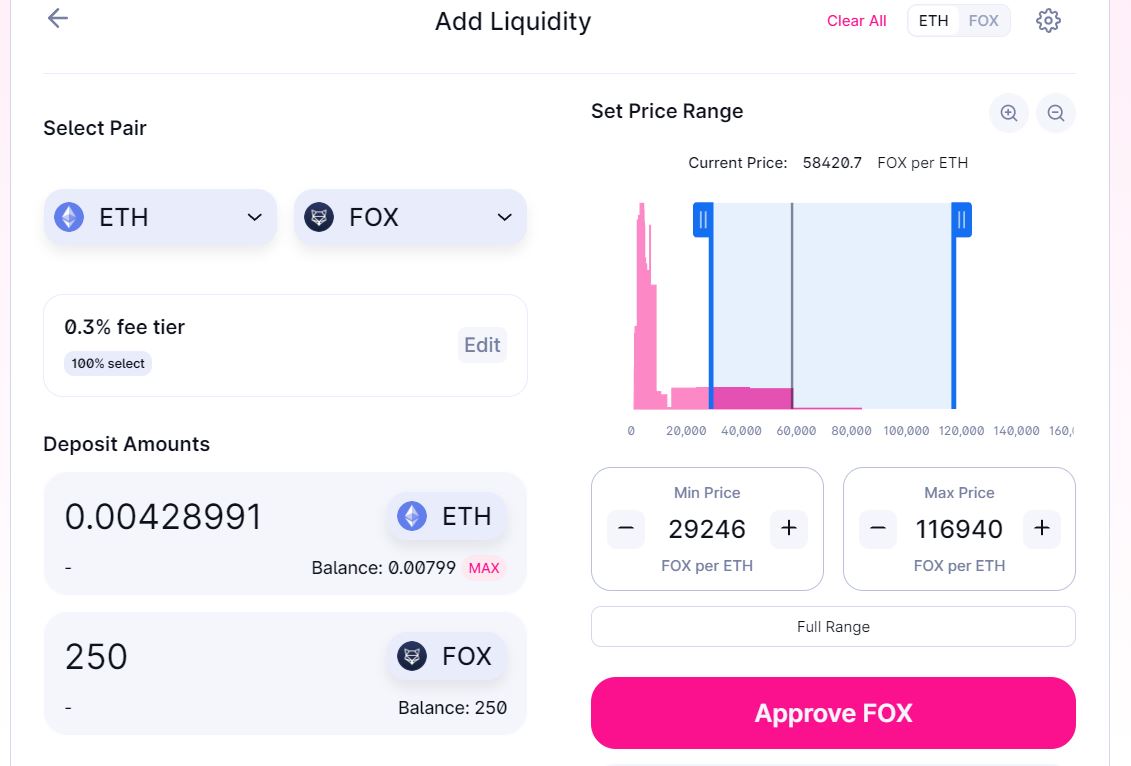Use MAX for ETH balance
Image resolution: width=1131 pixels, height=766 pixels.
[x=484, y=568]
